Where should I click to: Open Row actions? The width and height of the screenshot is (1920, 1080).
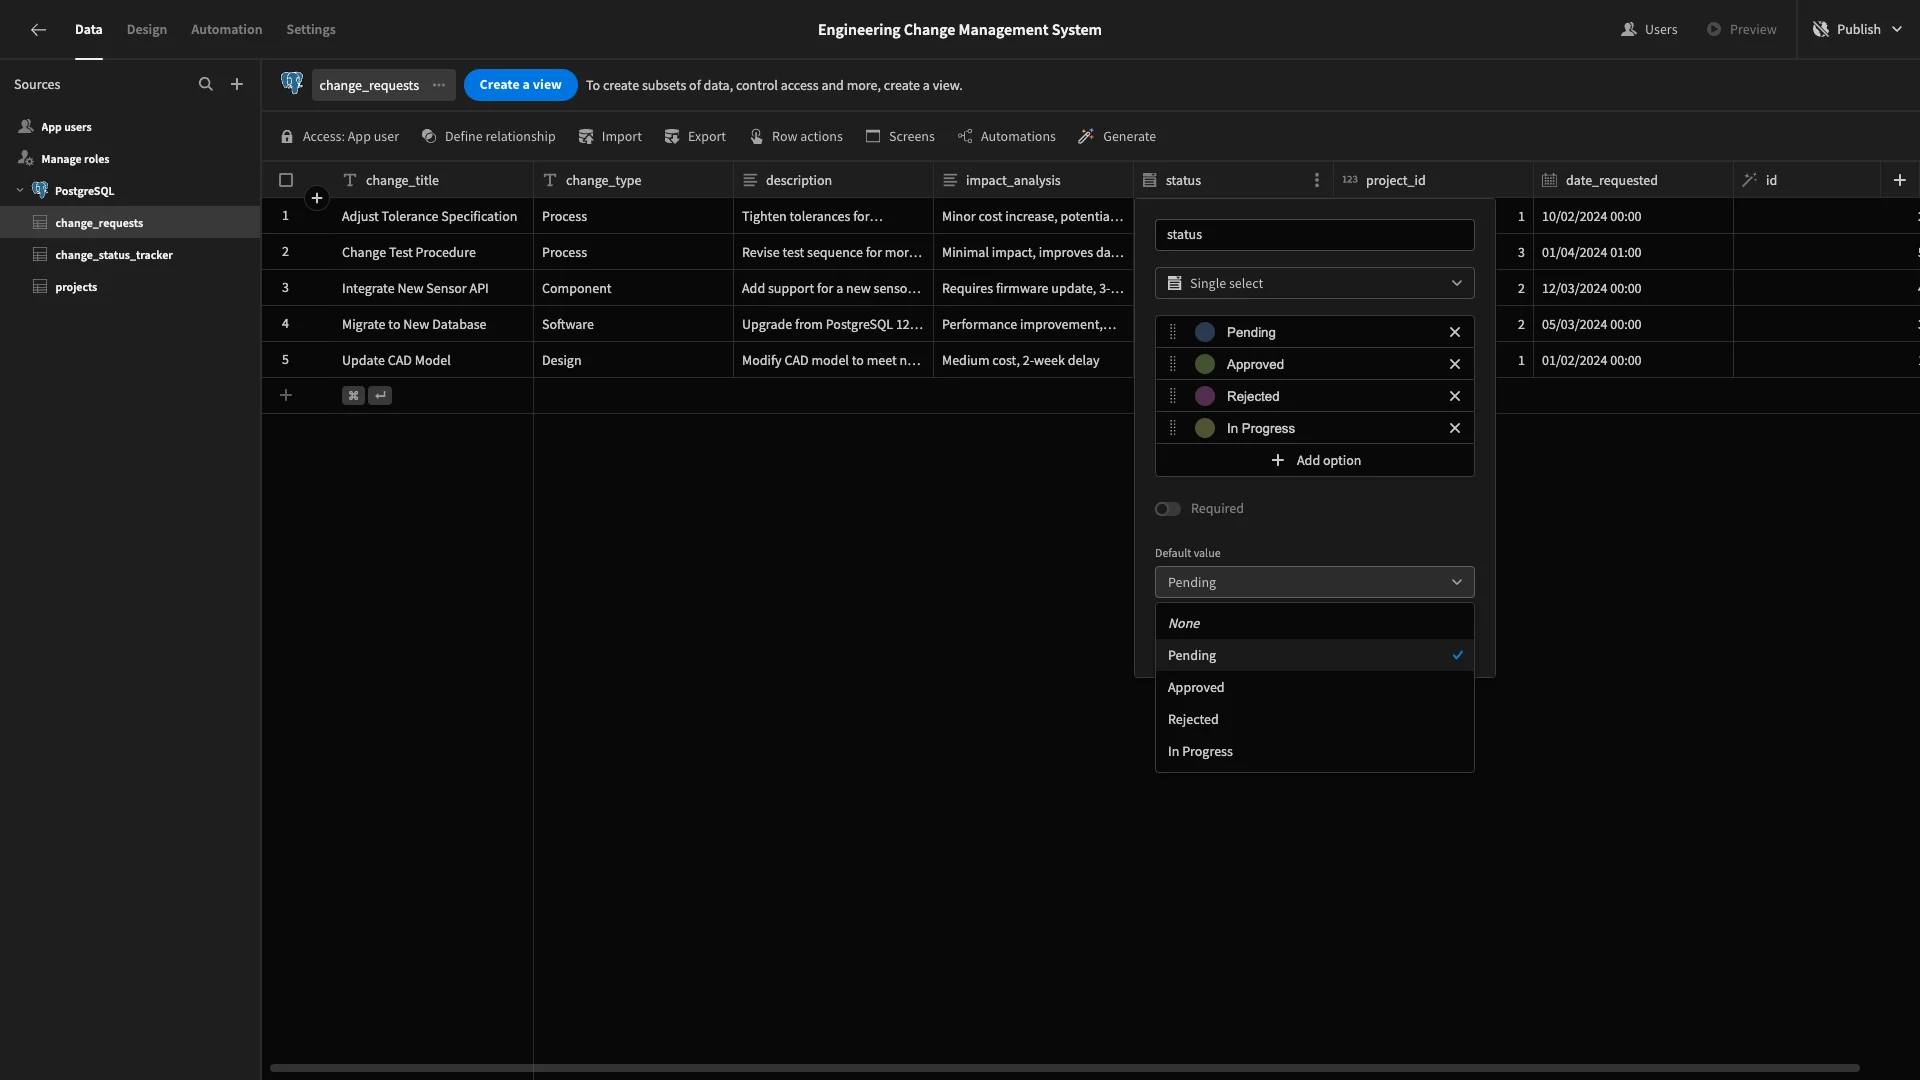click(796, 137)
